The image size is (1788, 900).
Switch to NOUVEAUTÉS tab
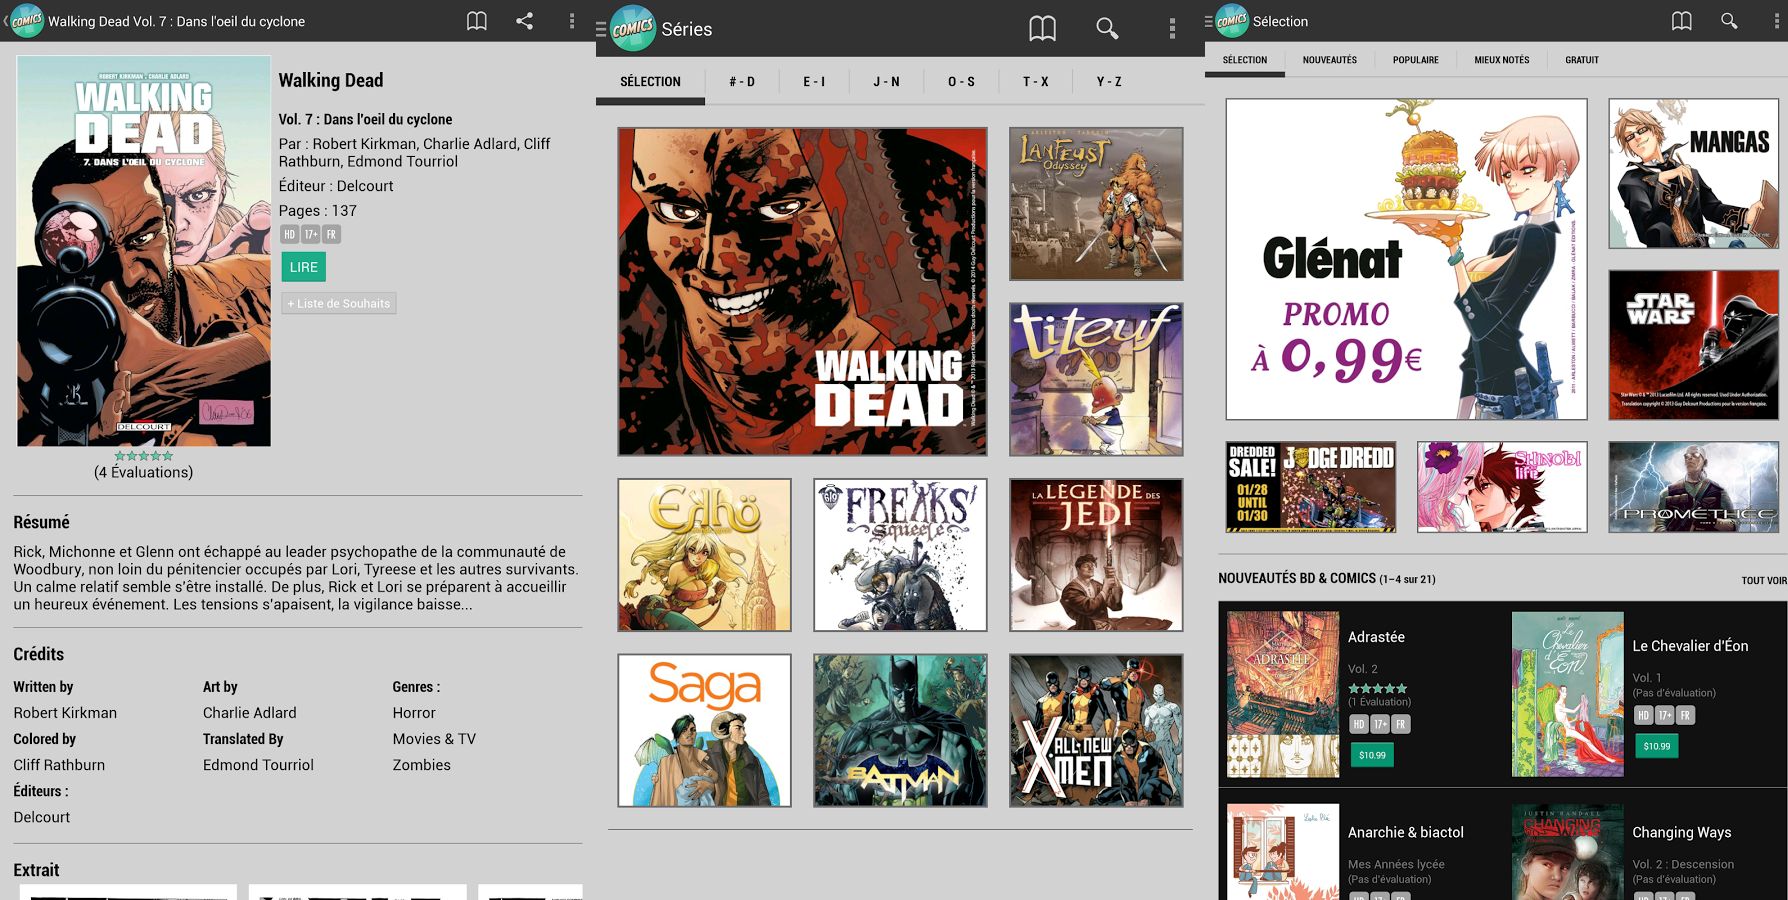click(1330, 60)
